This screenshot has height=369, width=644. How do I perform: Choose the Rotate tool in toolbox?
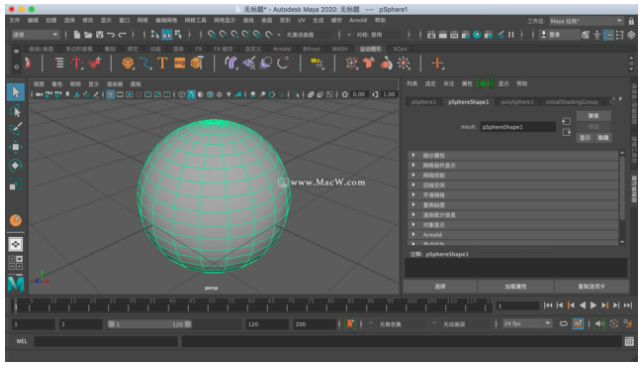(16, 165)
